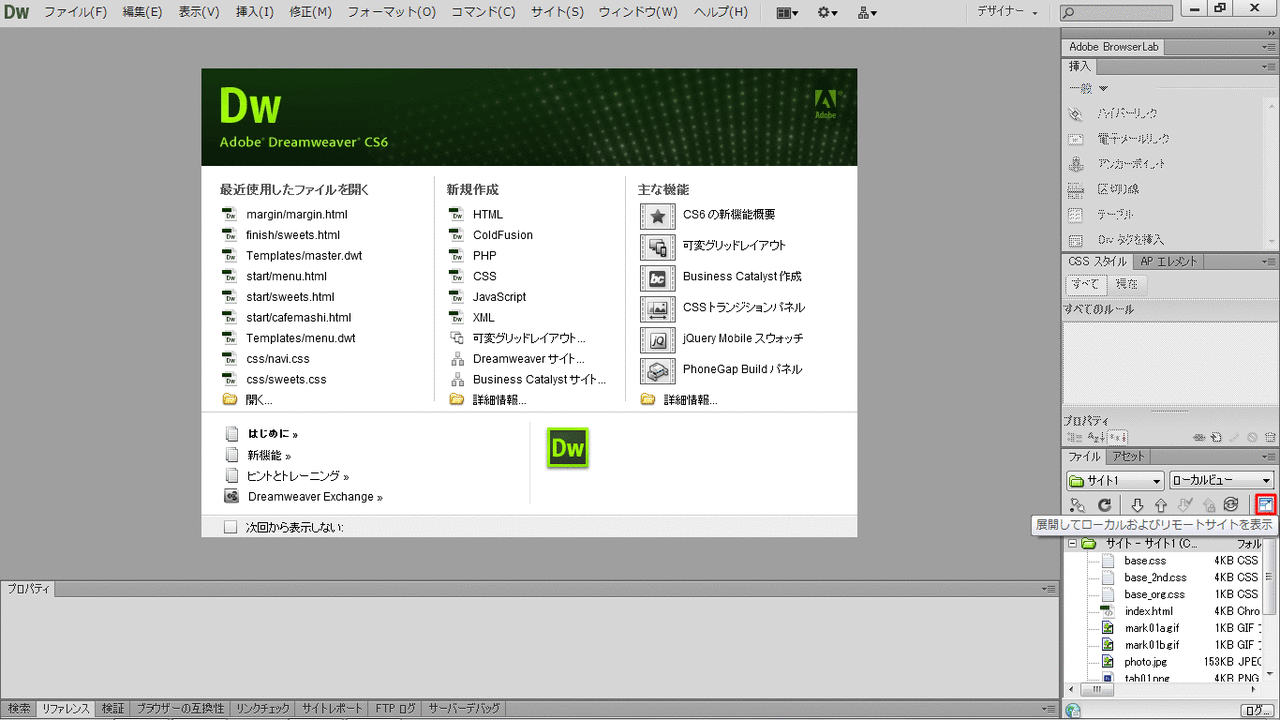
Task: Switch to the リンクチェック tab
Action: 262,709
